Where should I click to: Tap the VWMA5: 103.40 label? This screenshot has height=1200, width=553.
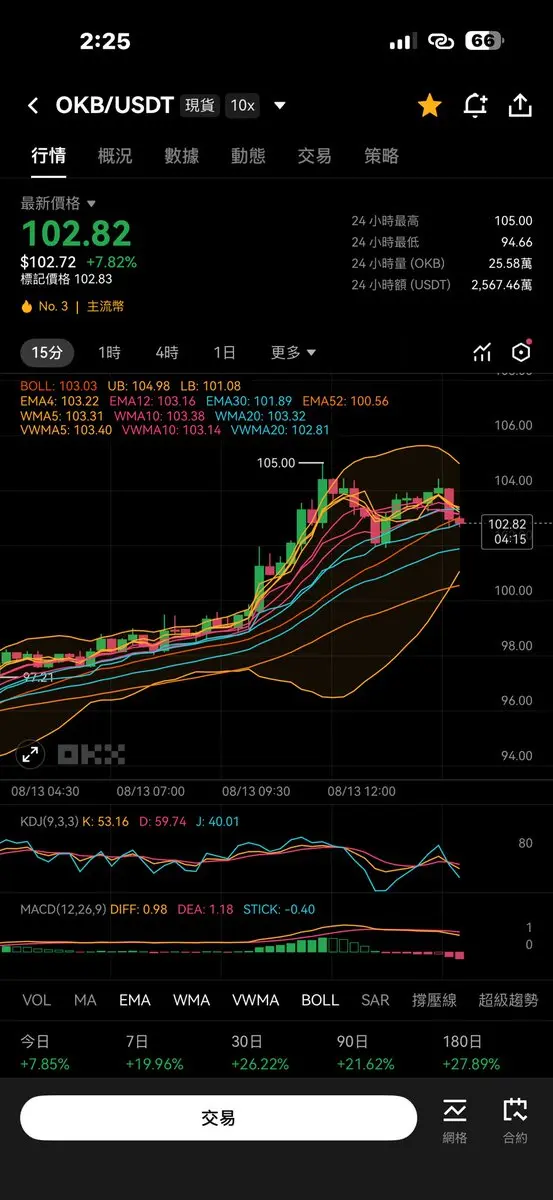pyautogui.click(x=66, y=430)
